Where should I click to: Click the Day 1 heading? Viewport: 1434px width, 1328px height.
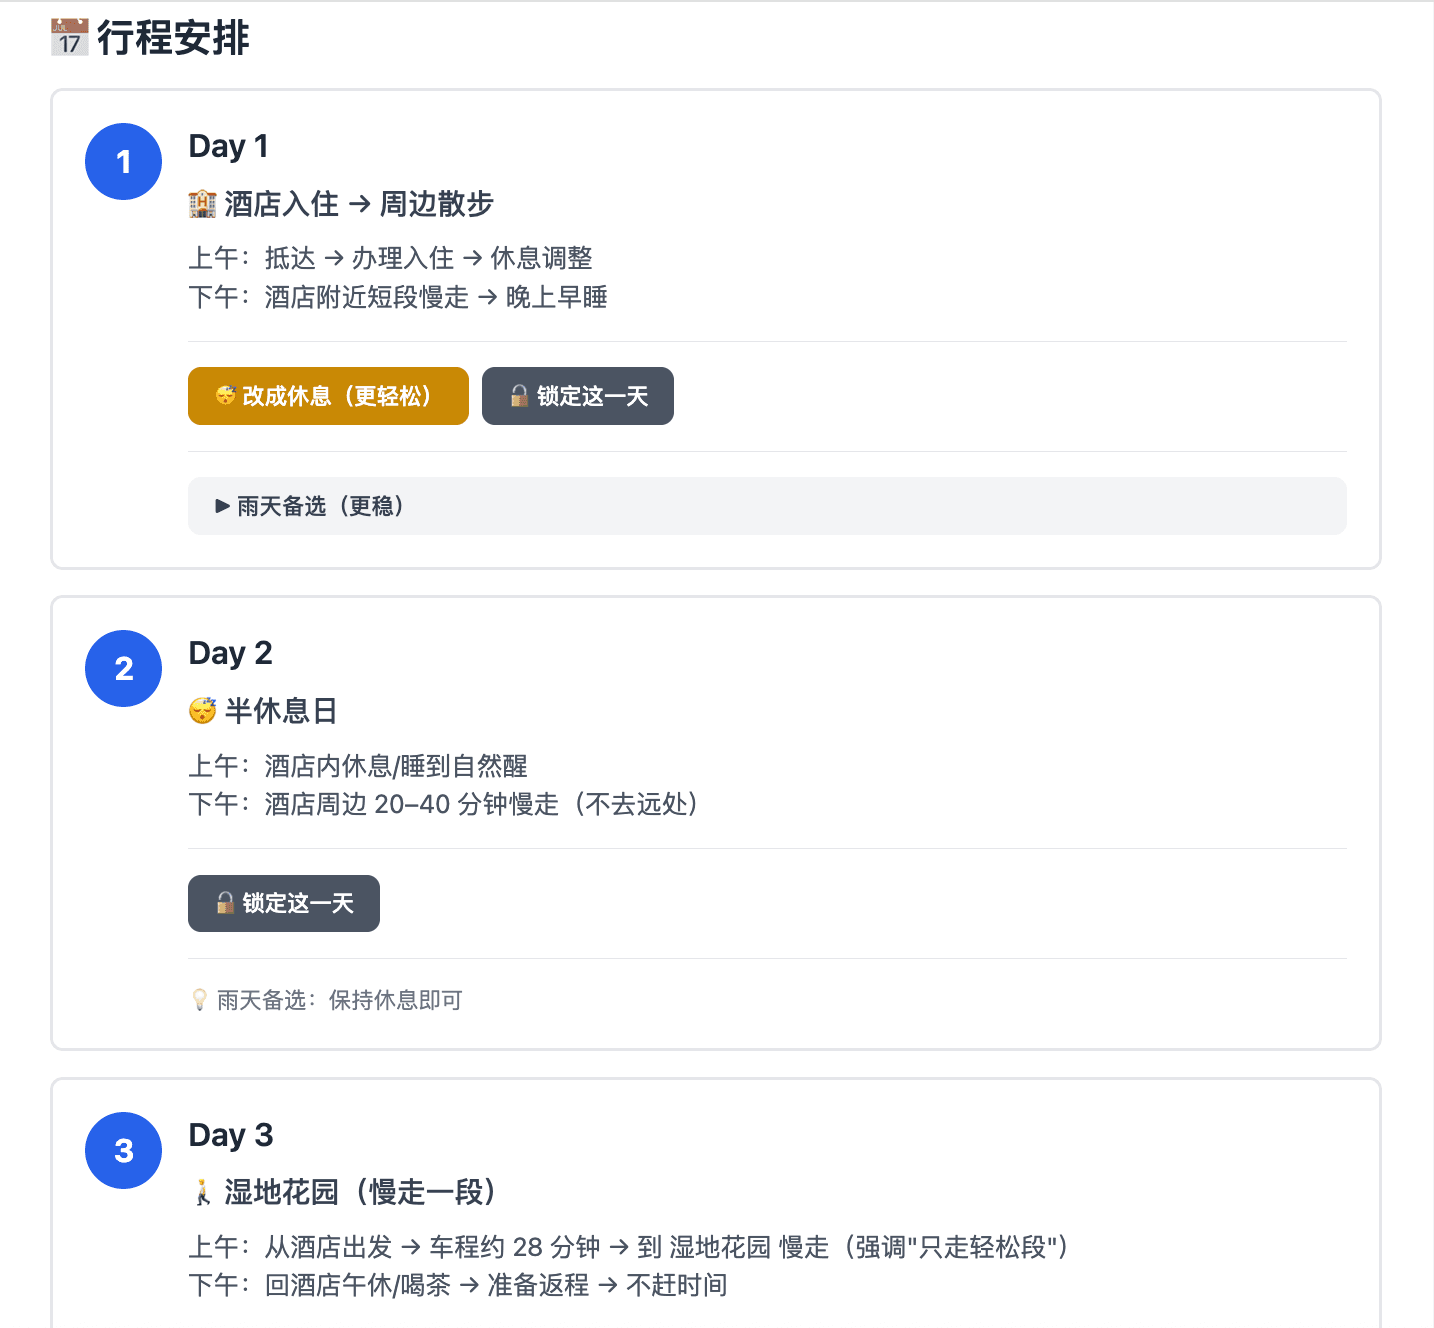coord(228,145)
